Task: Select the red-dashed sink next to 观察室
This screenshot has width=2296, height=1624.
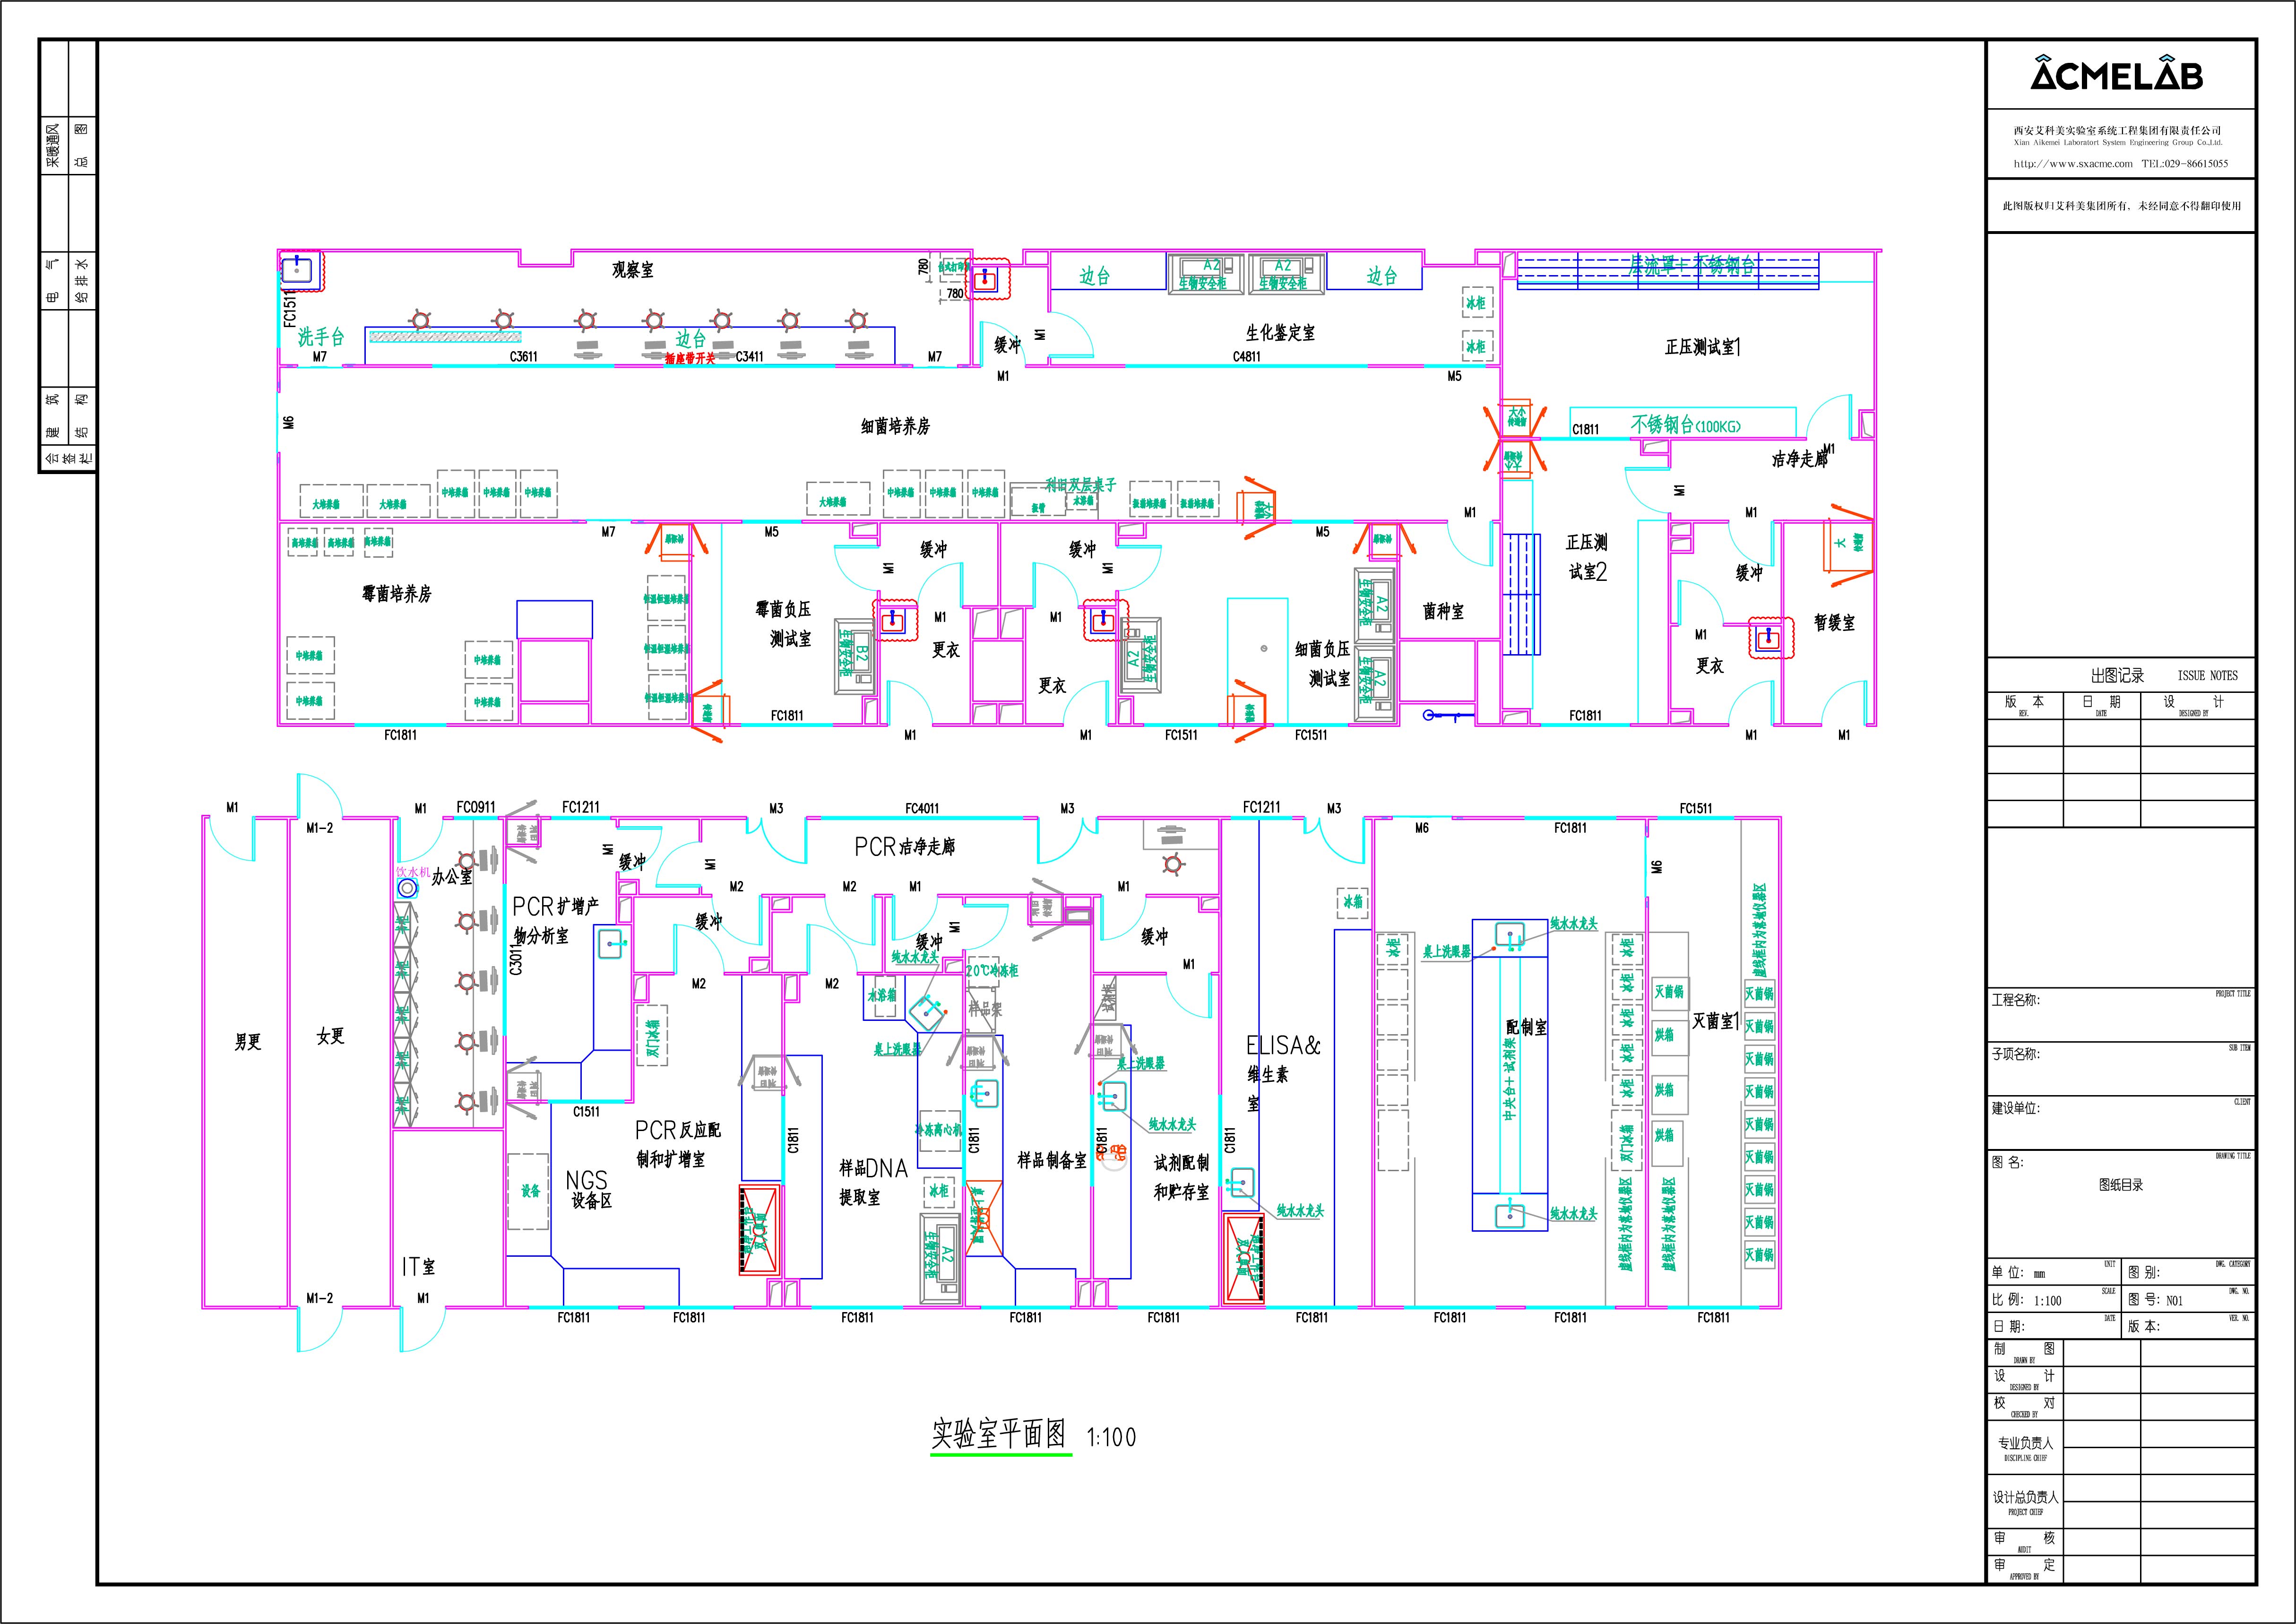Action: (x=988, y=279)
